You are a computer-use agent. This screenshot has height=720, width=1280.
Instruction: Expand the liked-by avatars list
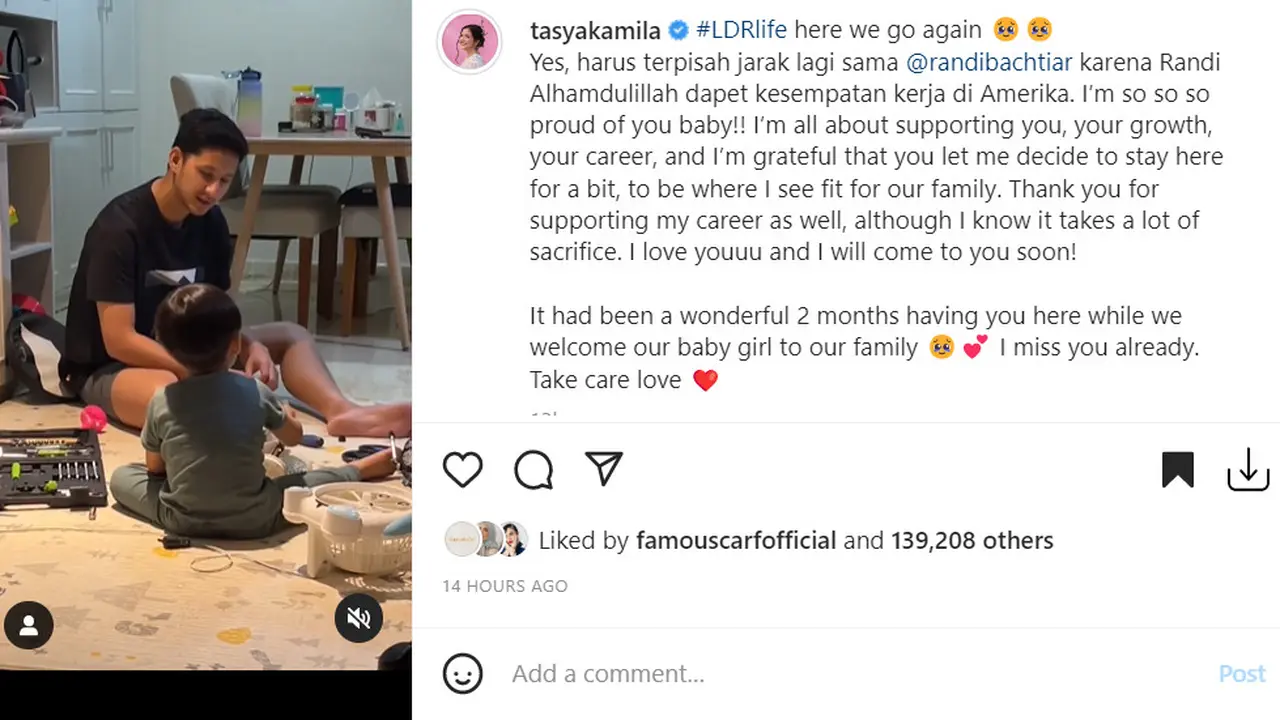486,540
